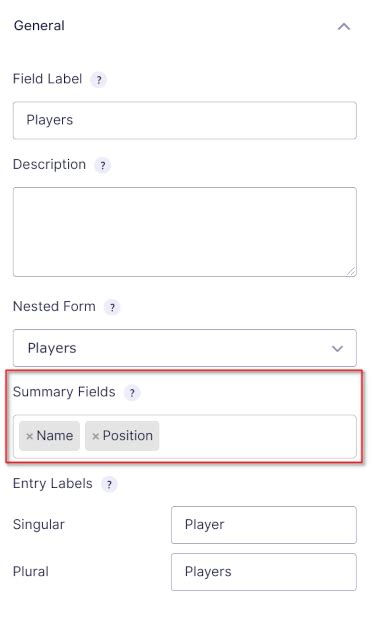Edit the Plural entry label field

264,572
